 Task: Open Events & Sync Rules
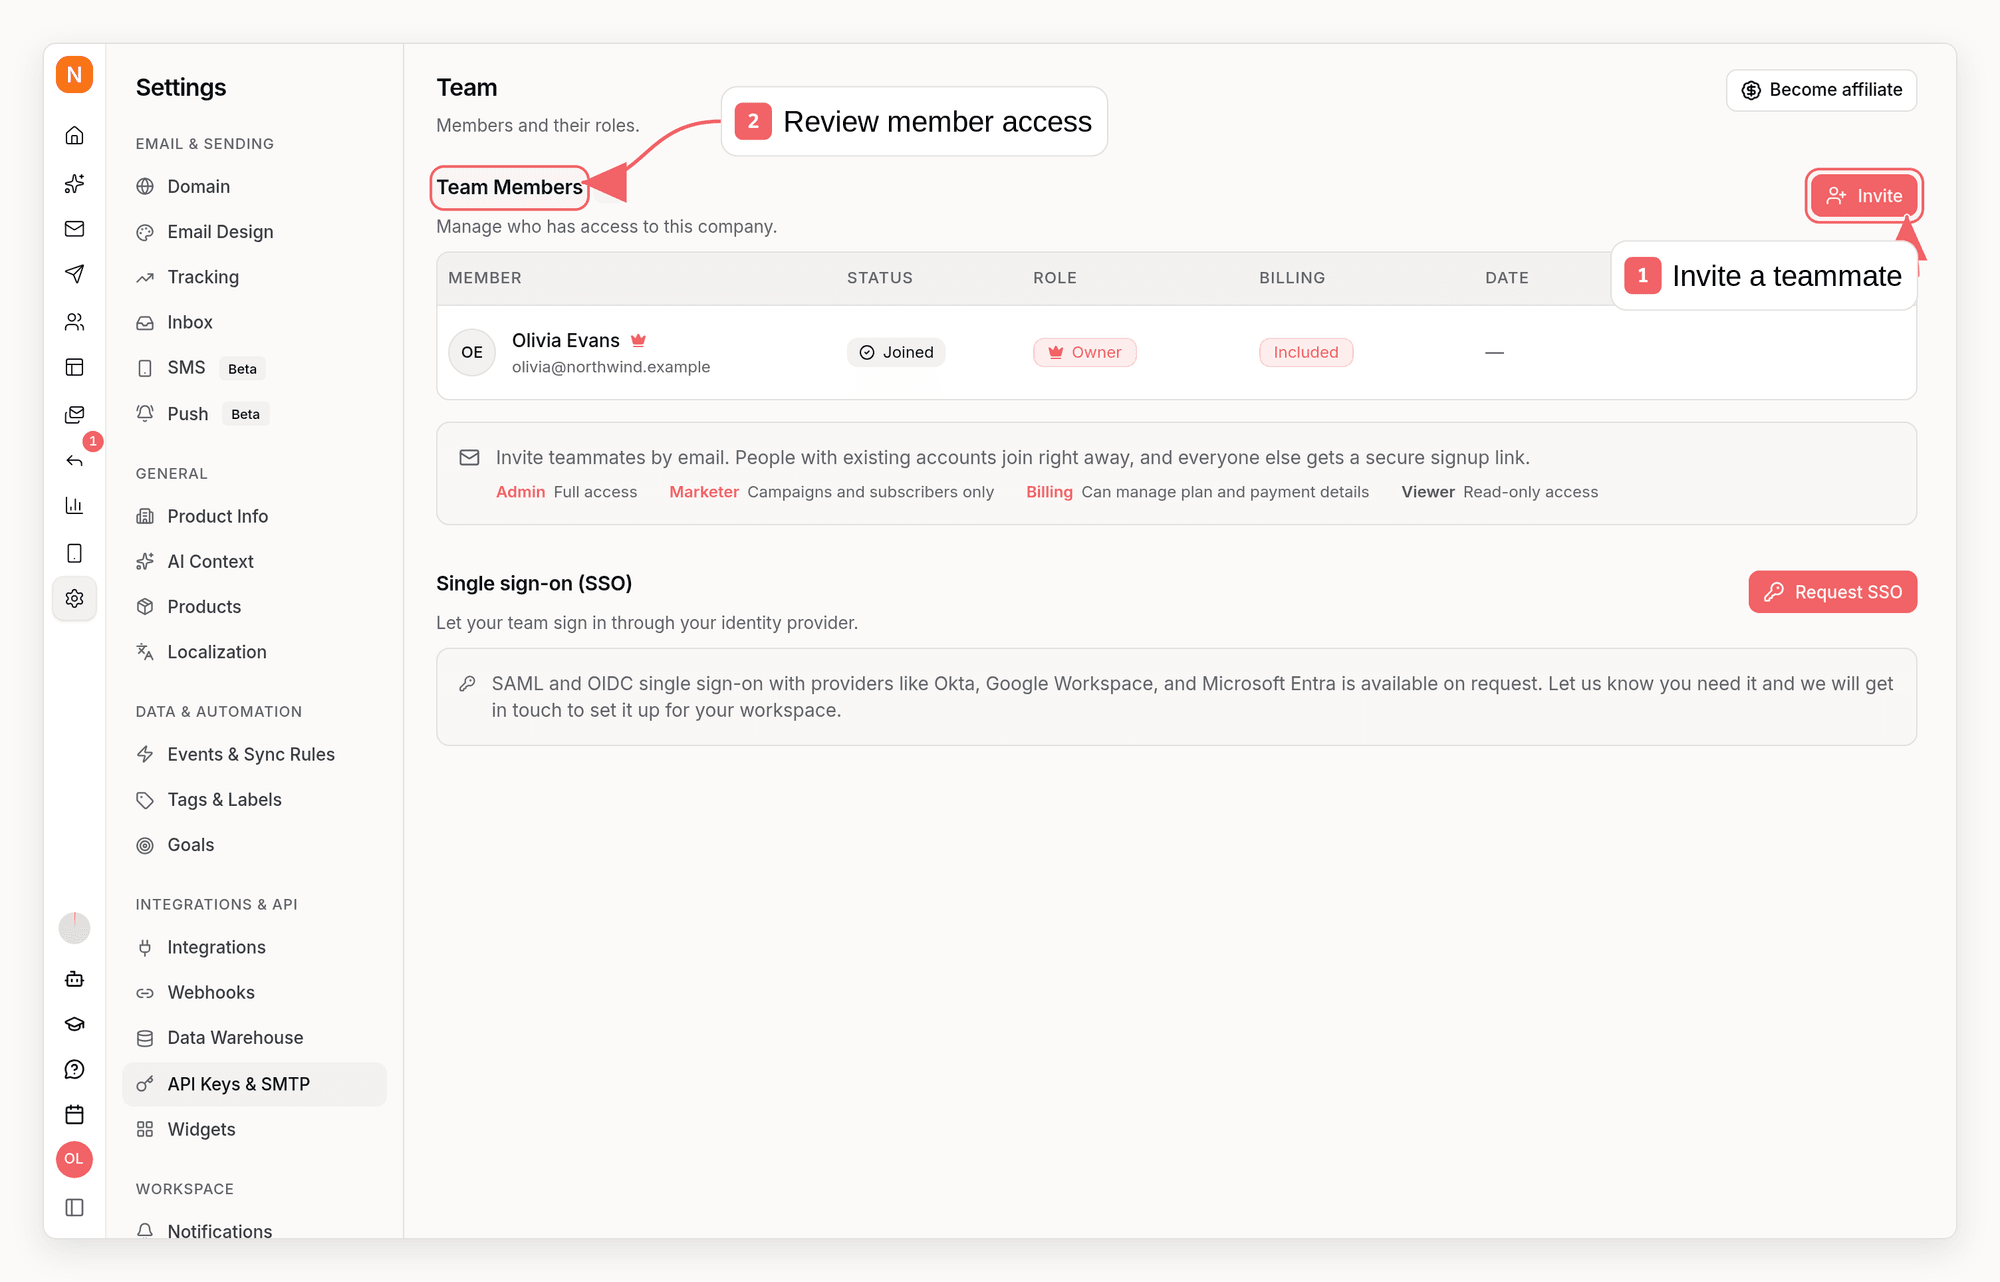(x=254, y=754)
